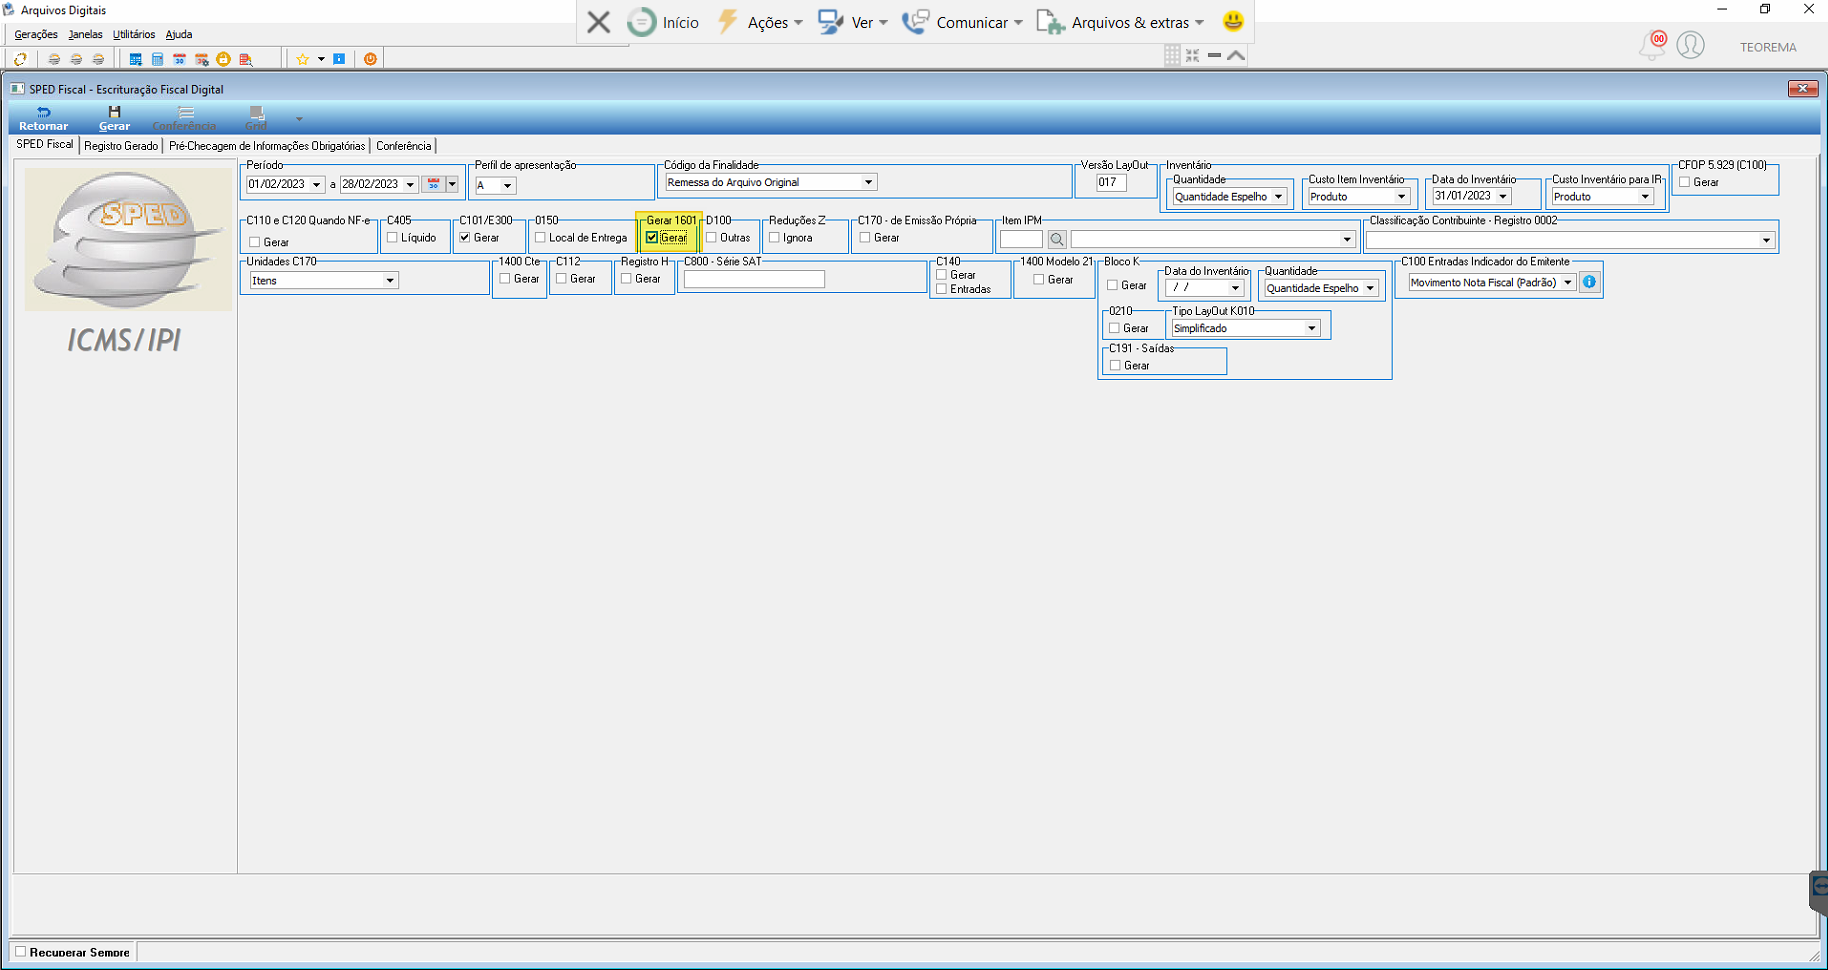Click the upward chevron on remote bar
Screen dimensions: 1828x970
point(1236,56)
